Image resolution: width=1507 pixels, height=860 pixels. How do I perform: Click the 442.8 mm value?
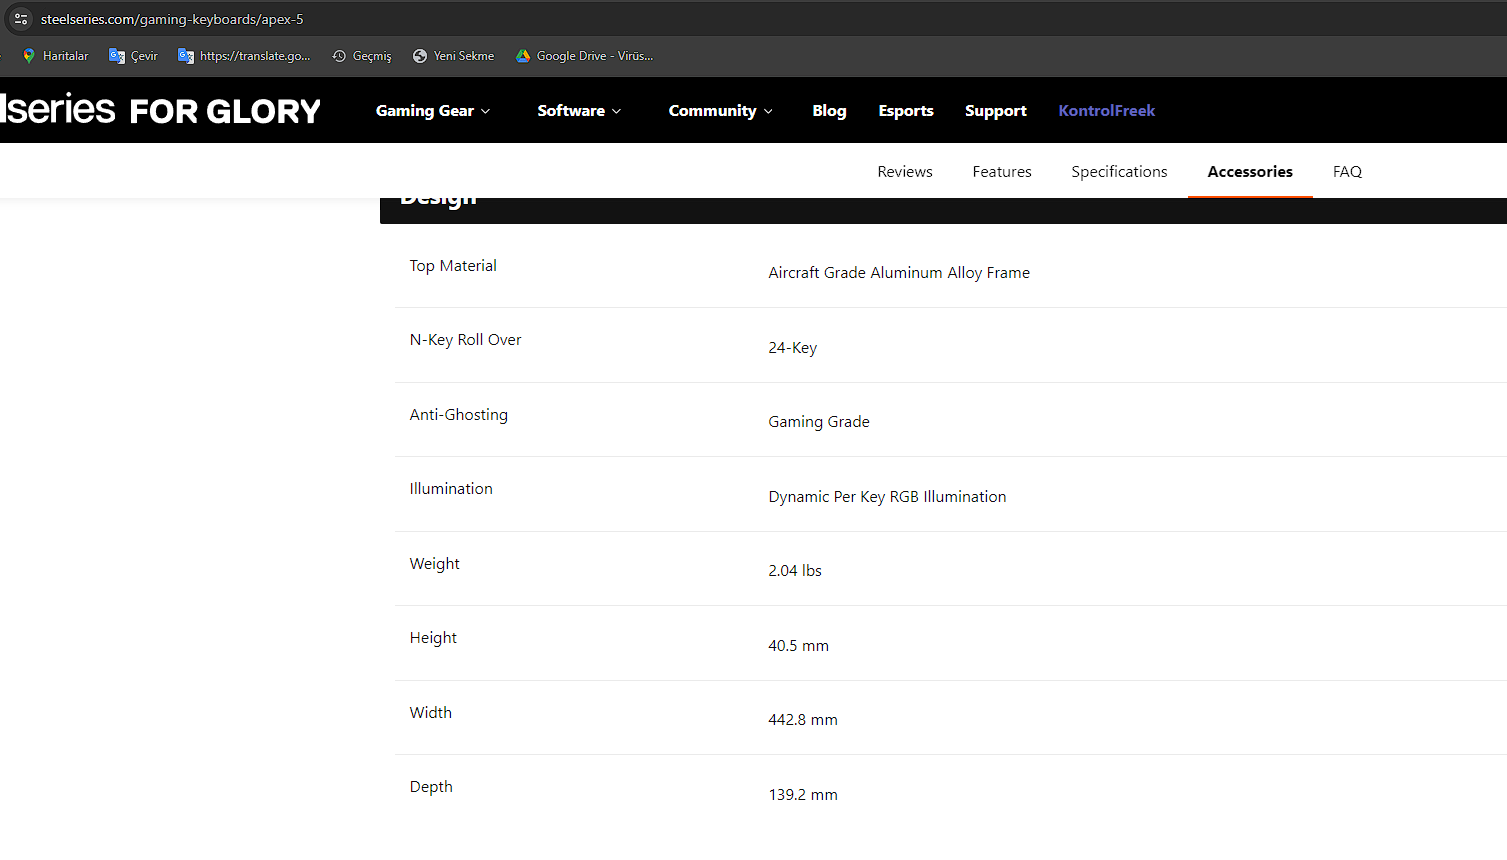point(803,719)
